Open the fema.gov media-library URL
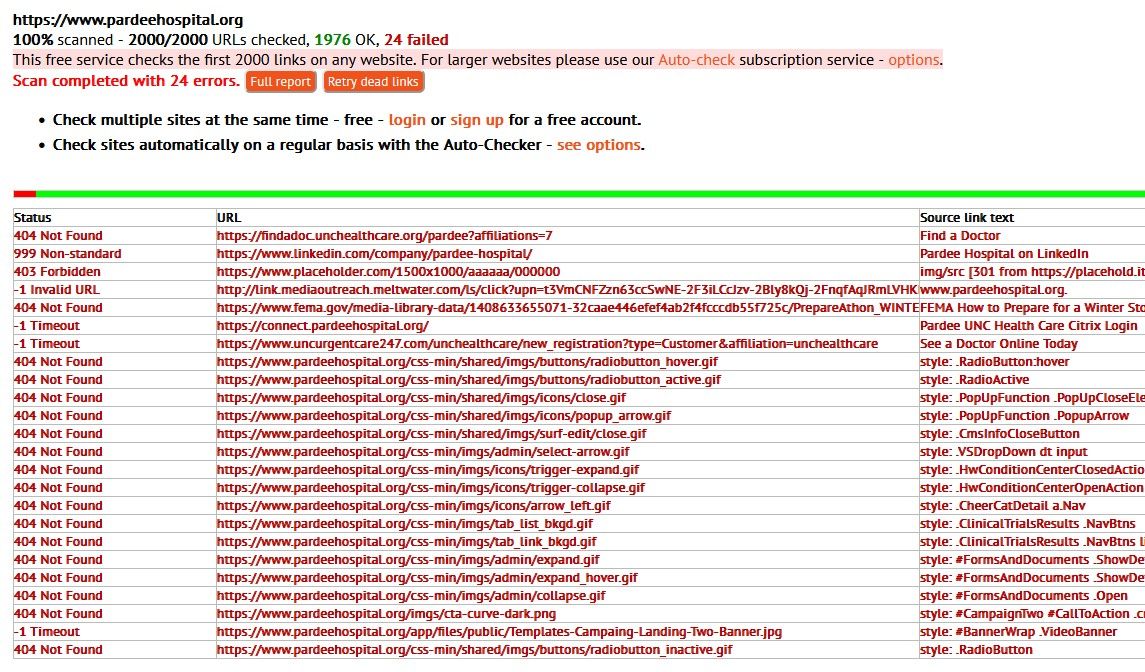The image size is (1145, 672). tap(566, 308)
